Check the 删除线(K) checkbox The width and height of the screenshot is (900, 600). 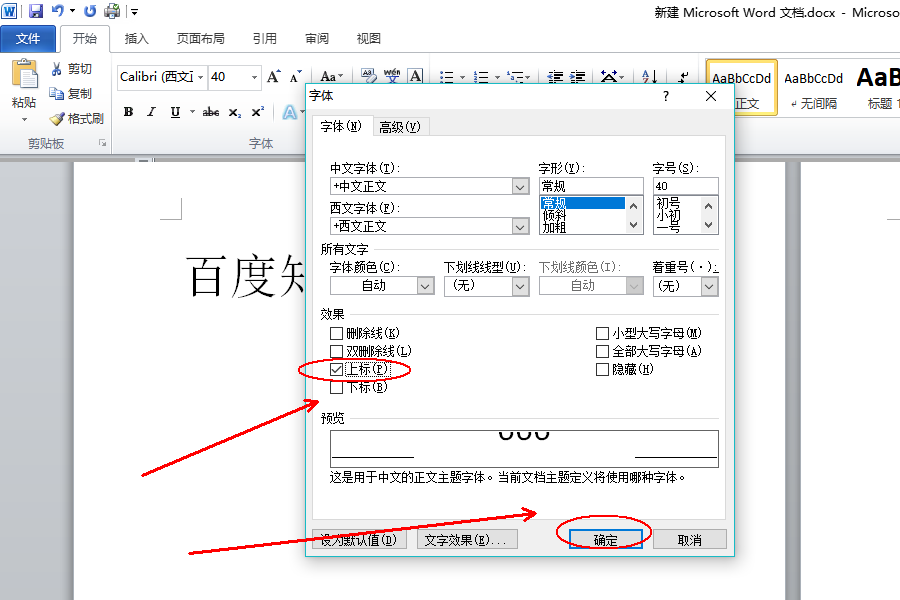click(336, 333)
